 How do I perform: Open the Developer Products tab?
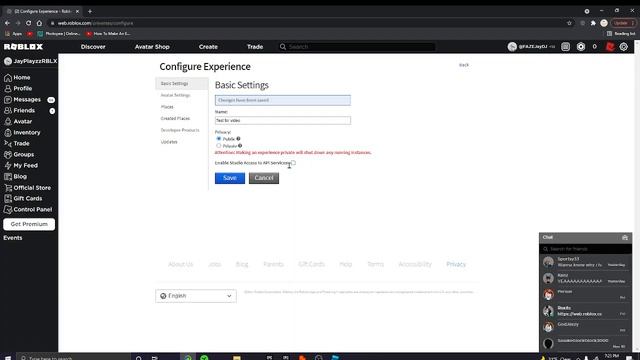coord(180,130)
